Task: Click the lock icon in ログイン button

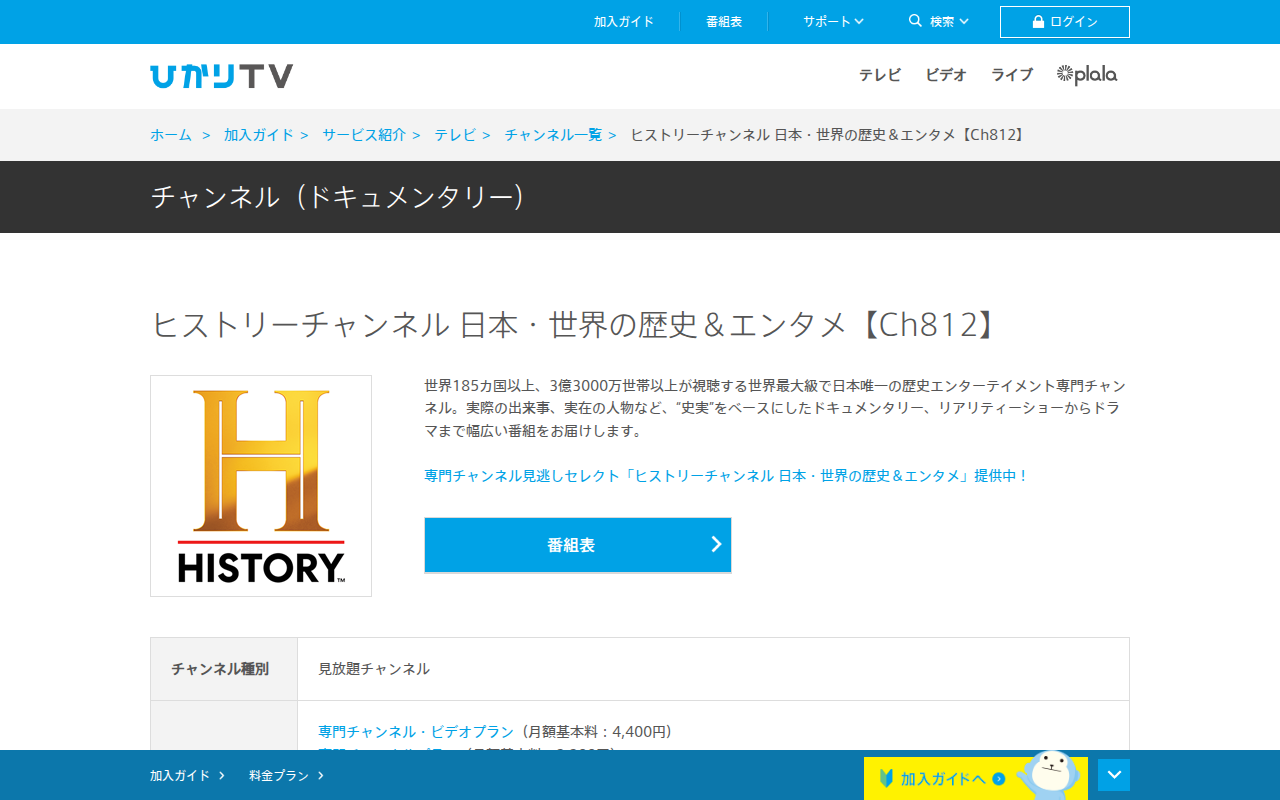Action: pos(1039,22)
